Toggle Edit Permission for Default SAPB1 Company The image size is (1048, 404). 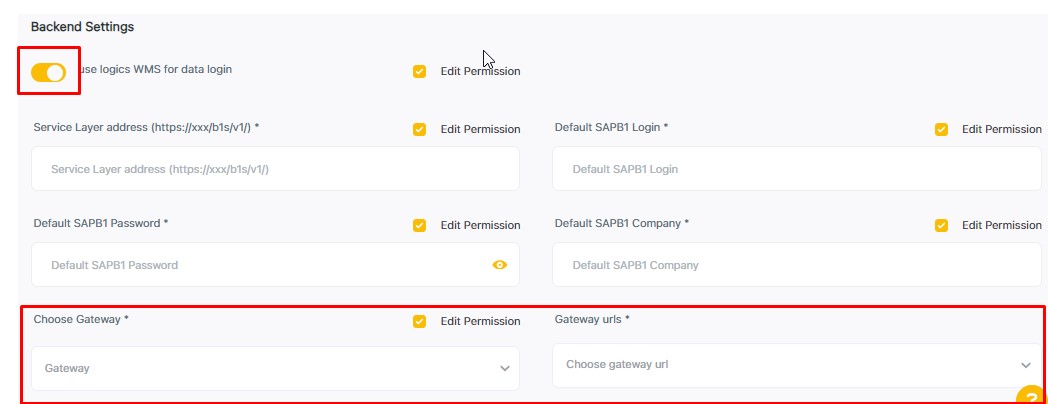pos(941,225)
